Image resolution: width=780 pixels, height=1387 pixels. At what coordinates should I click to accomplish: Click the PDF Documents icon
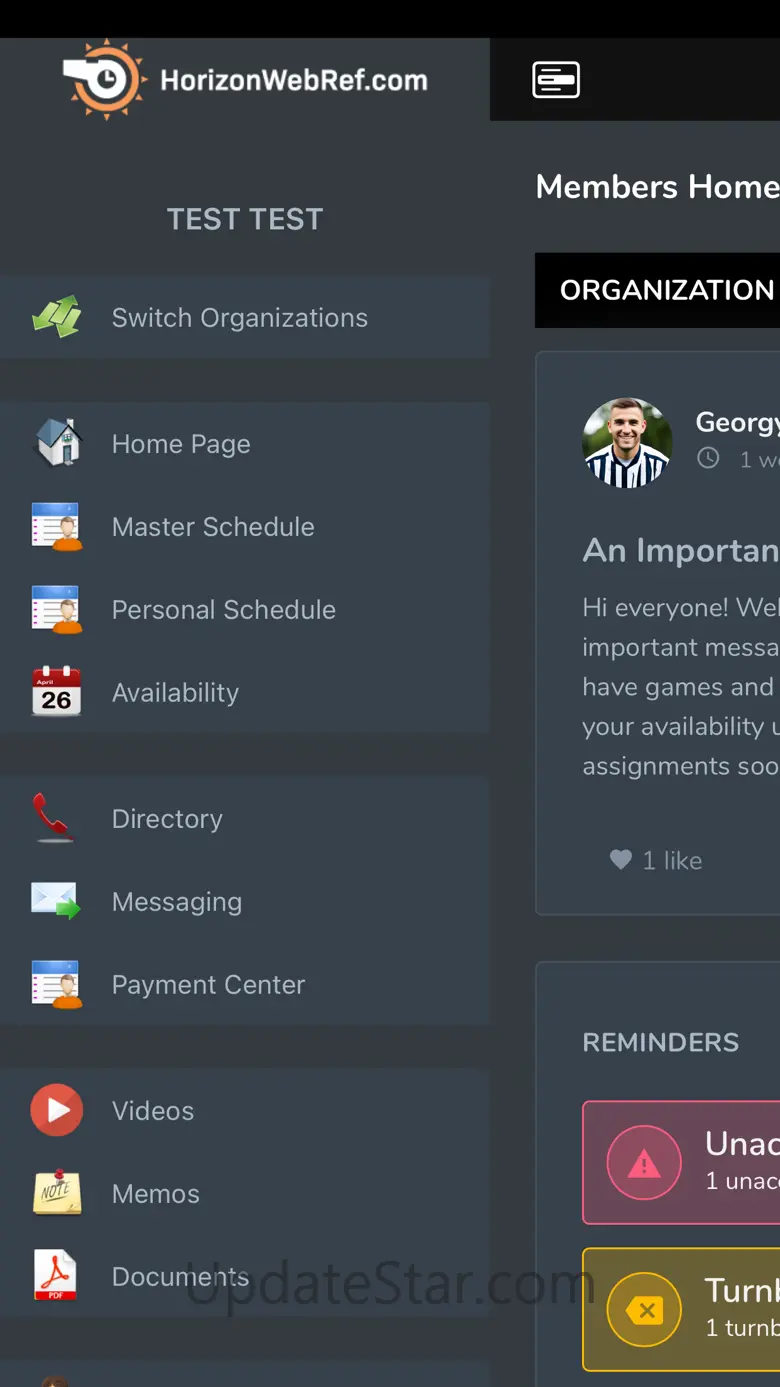pos(56,1276)
